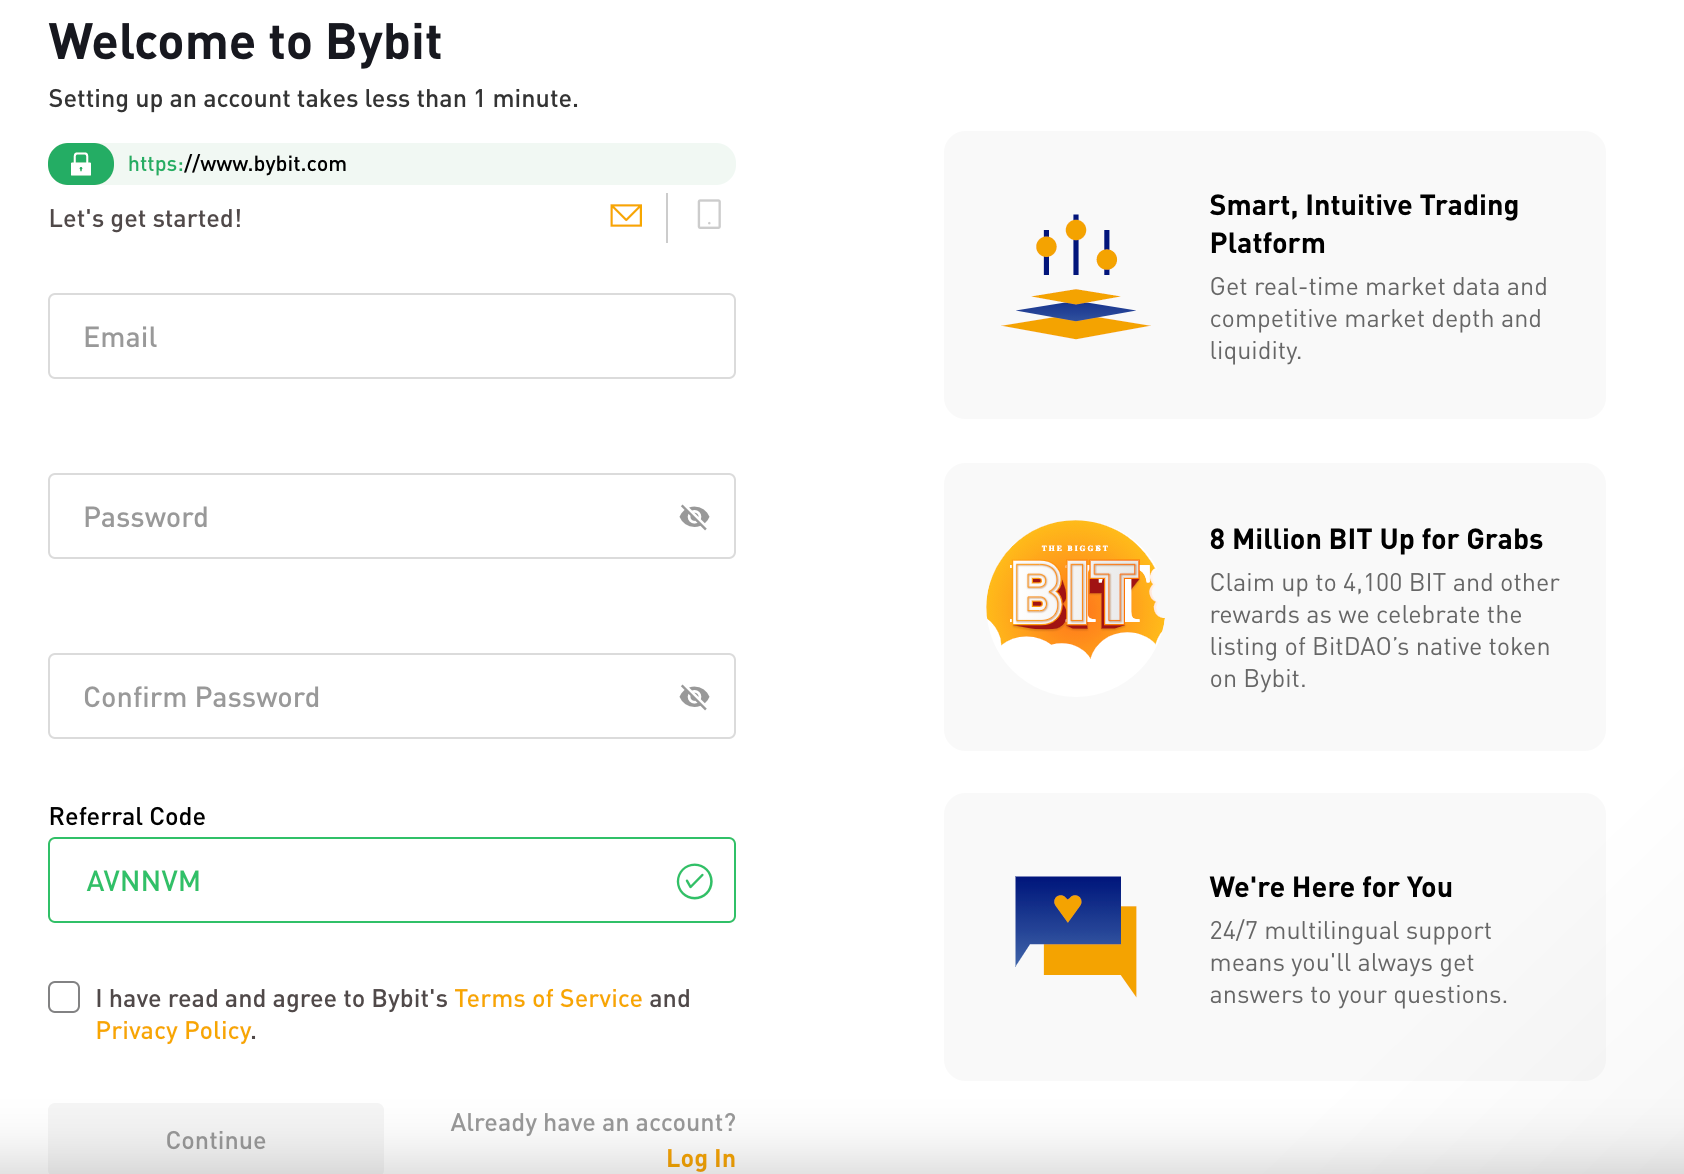This screenshot has height=1174, width=1684.
Task: Click 'Setting up an account' subtitle text
Action: (x=313, y=99)
